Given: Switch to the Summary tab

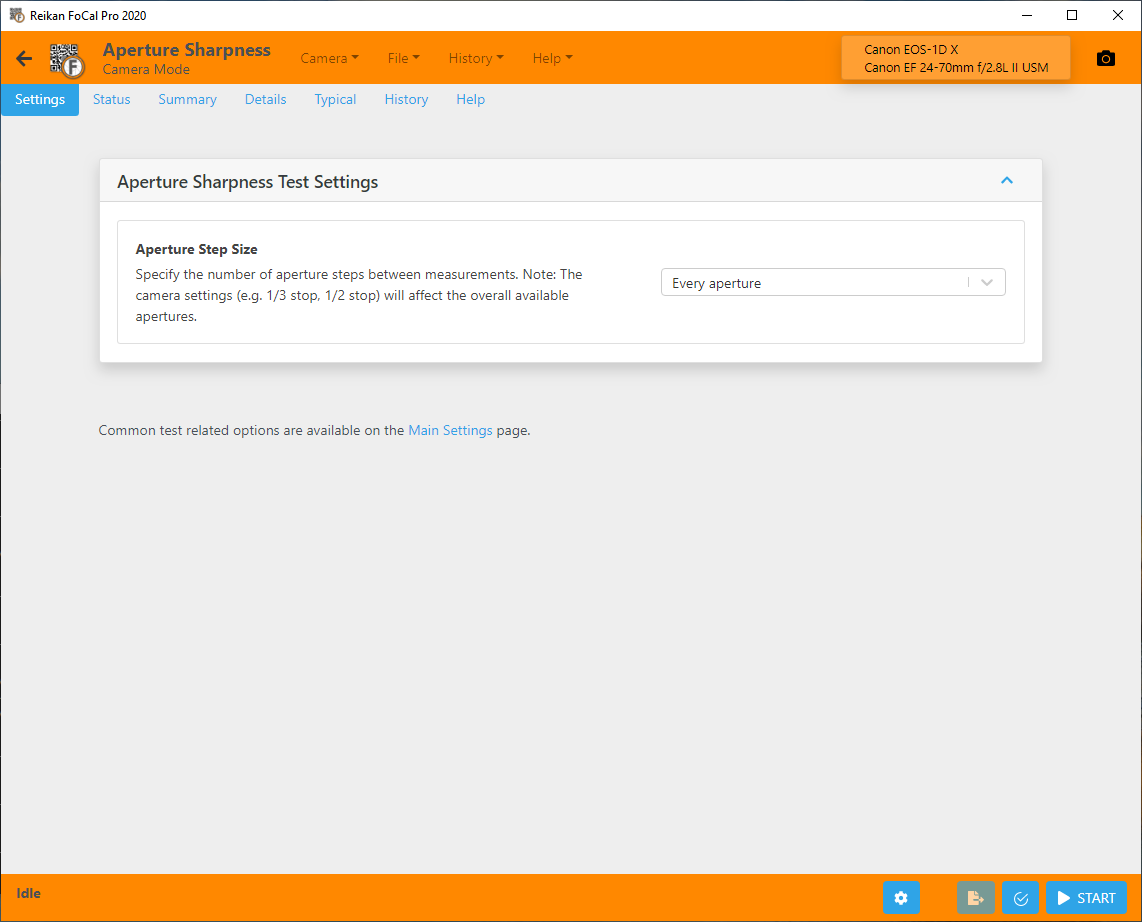Looking at the screenshot, I should (x=187, y=100).
